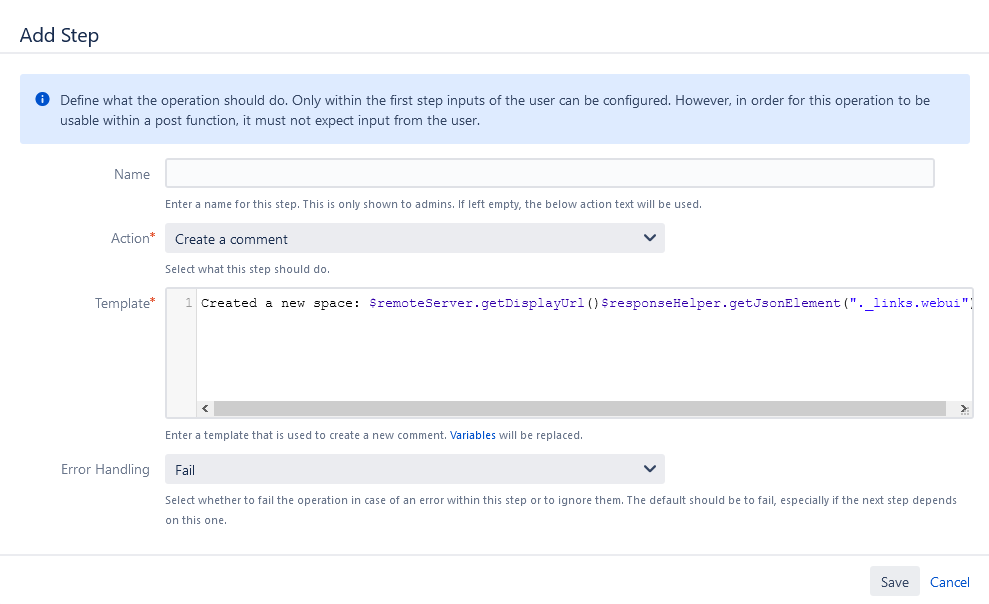Open the Action dropdown showing Create a comment
Screen dimensions: 989x604
click(414, 239)
